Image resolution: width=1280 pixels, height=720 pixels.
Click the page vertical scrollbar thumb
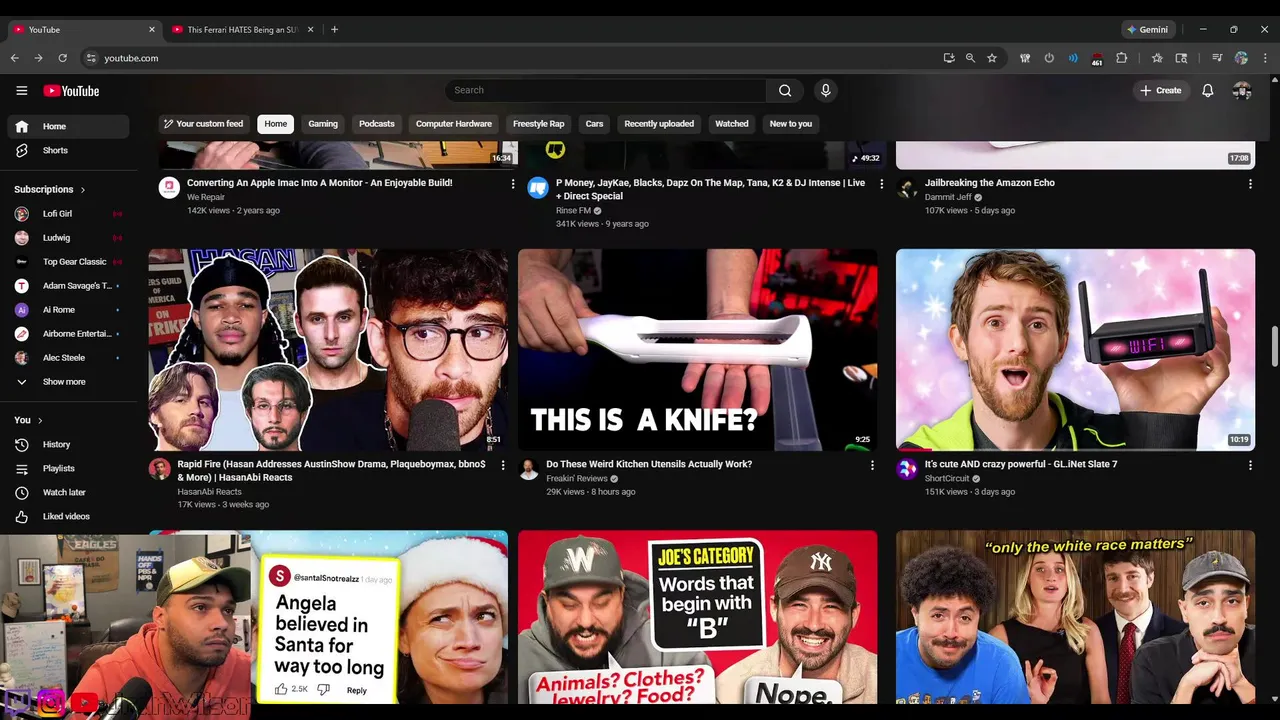click(x=1274, y=346)
